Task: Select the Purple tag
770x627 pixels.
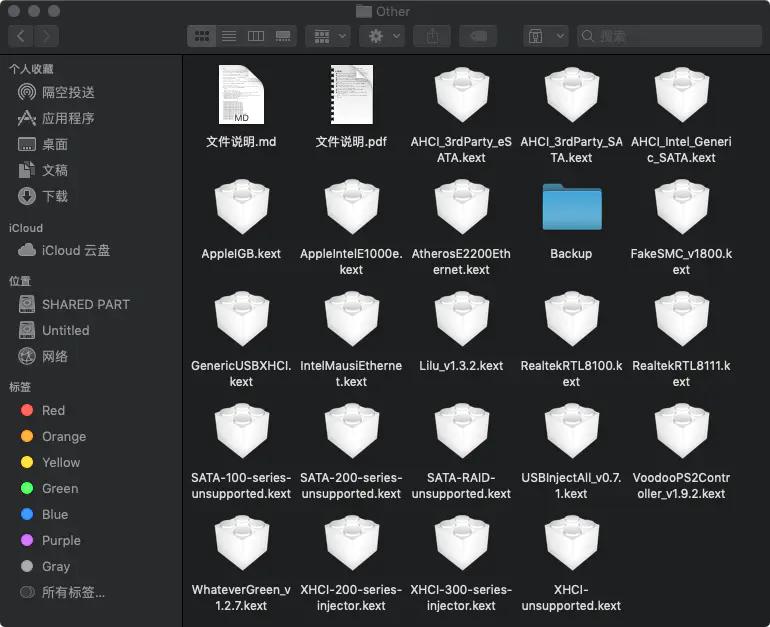Action: (x=51, y=541)
